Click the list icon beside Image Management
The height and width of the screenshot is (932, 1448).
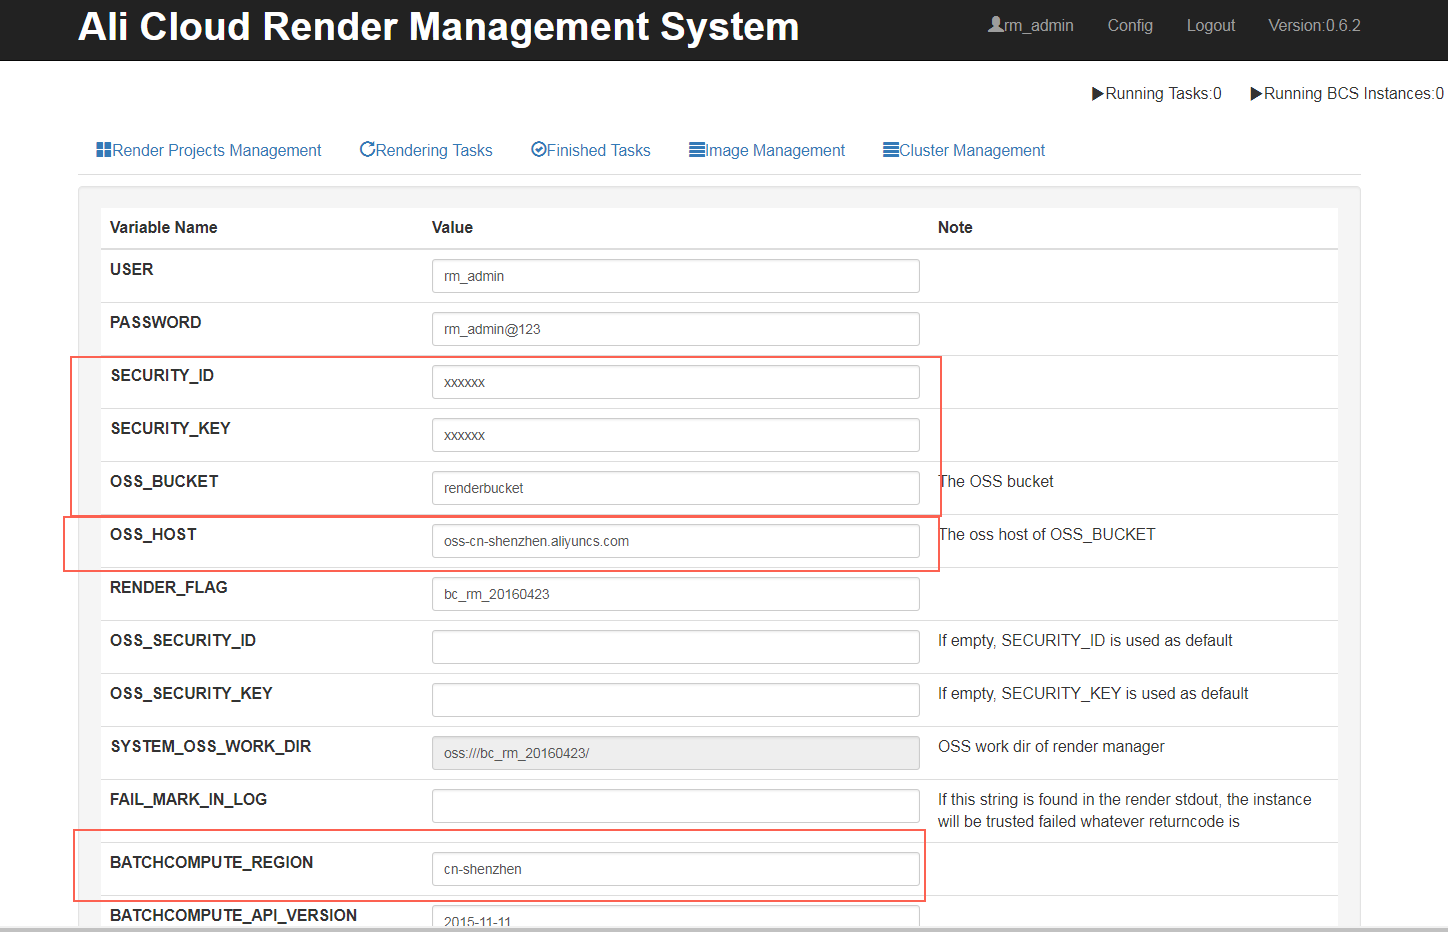(x=697, y=150)
